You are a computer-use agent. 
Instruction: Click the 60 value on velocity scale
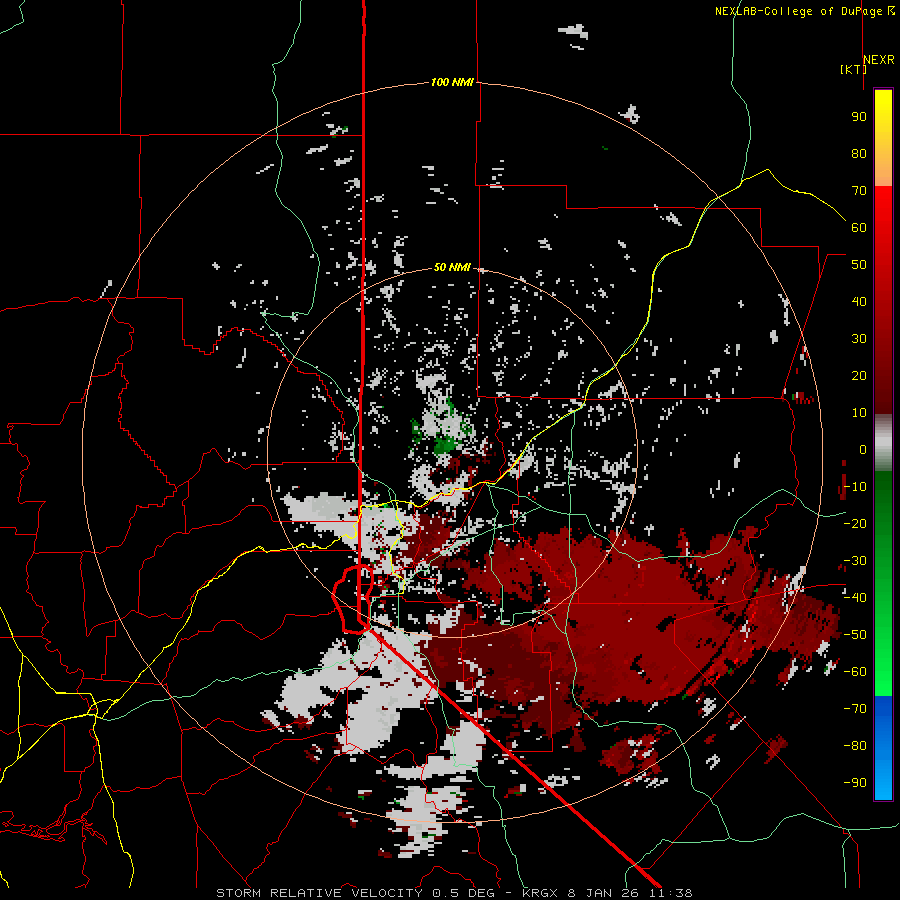[859, 228]
